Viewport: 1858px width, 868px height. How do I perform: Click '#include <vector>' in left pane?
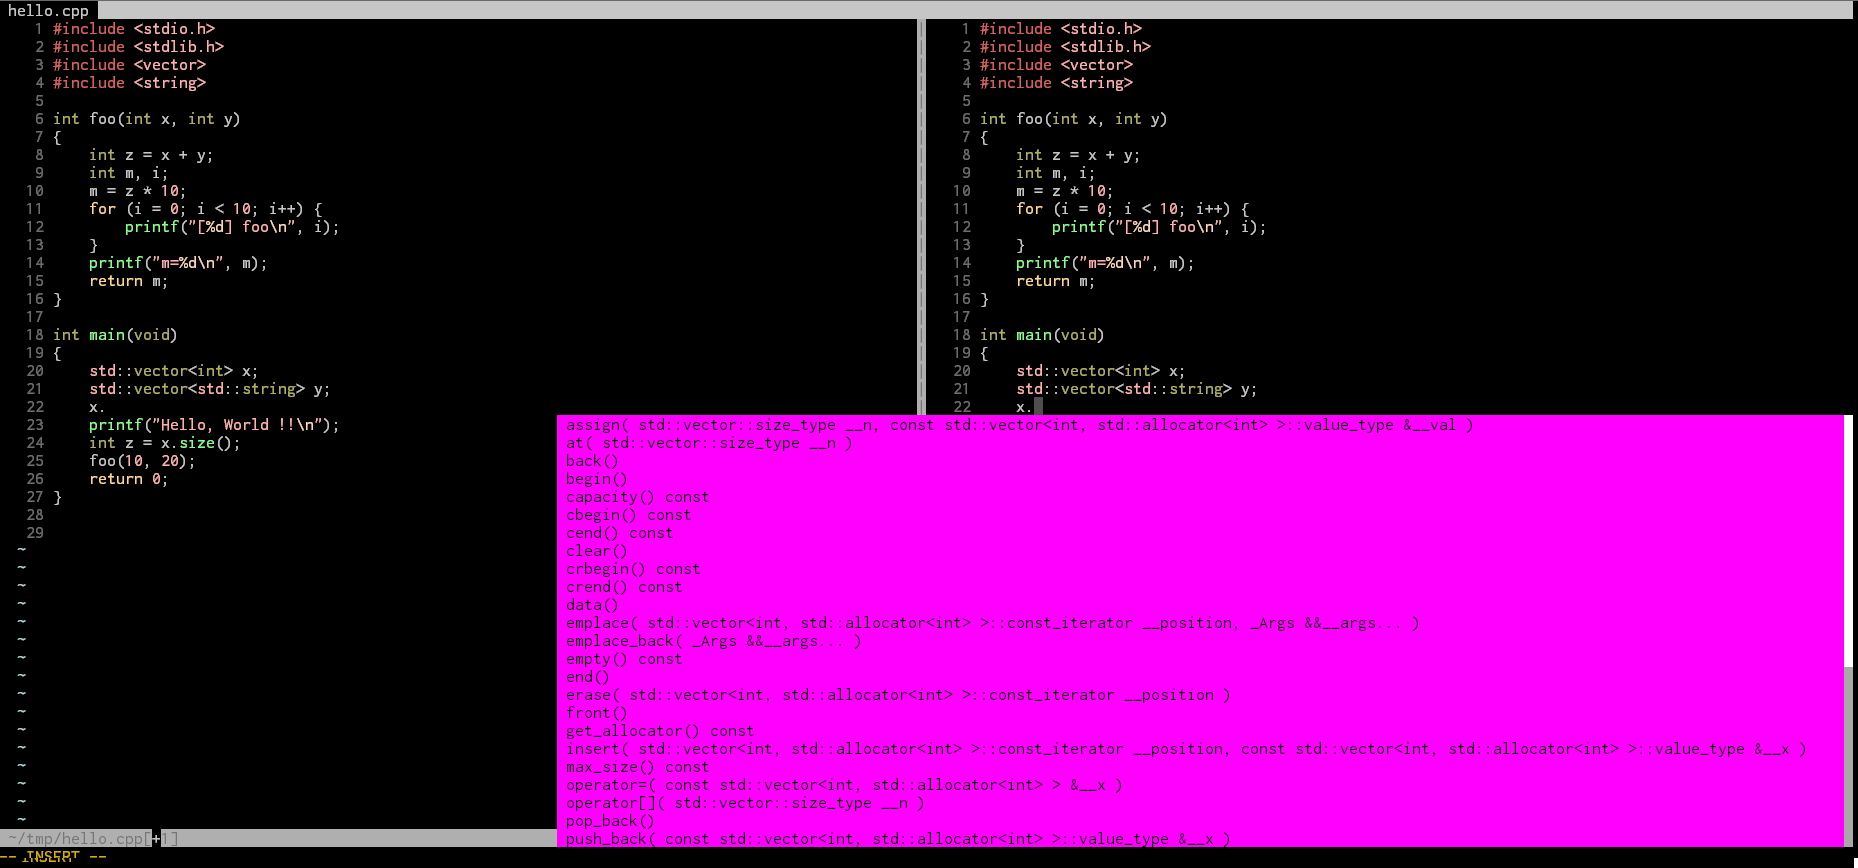click(129, 65)
